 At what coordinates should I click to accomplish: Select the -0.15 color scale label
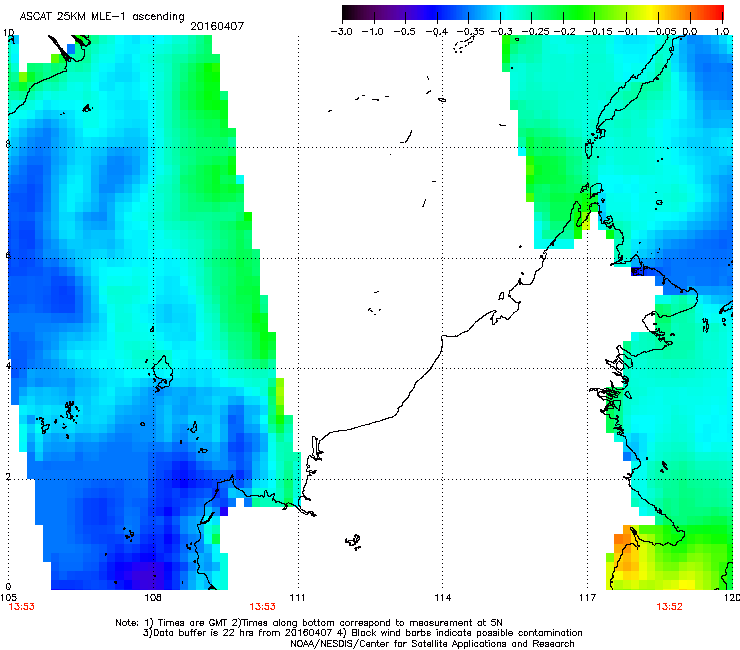coord(598,32)
